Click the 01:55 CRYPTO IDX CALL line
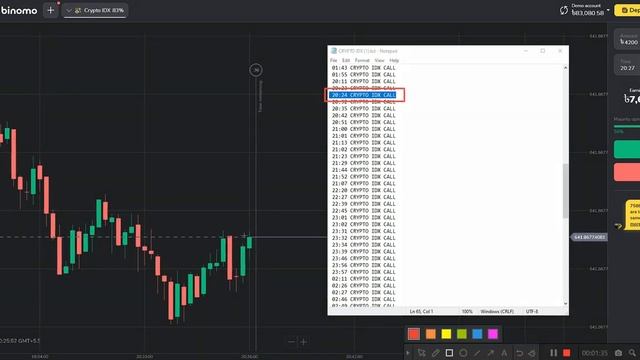 point(364,75)
